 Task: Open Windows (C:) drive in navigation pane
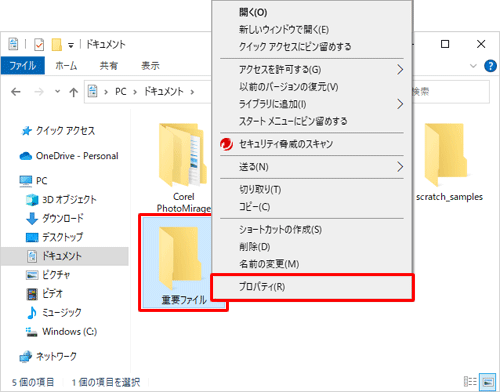pyautogui.click(x=69, y=332)
